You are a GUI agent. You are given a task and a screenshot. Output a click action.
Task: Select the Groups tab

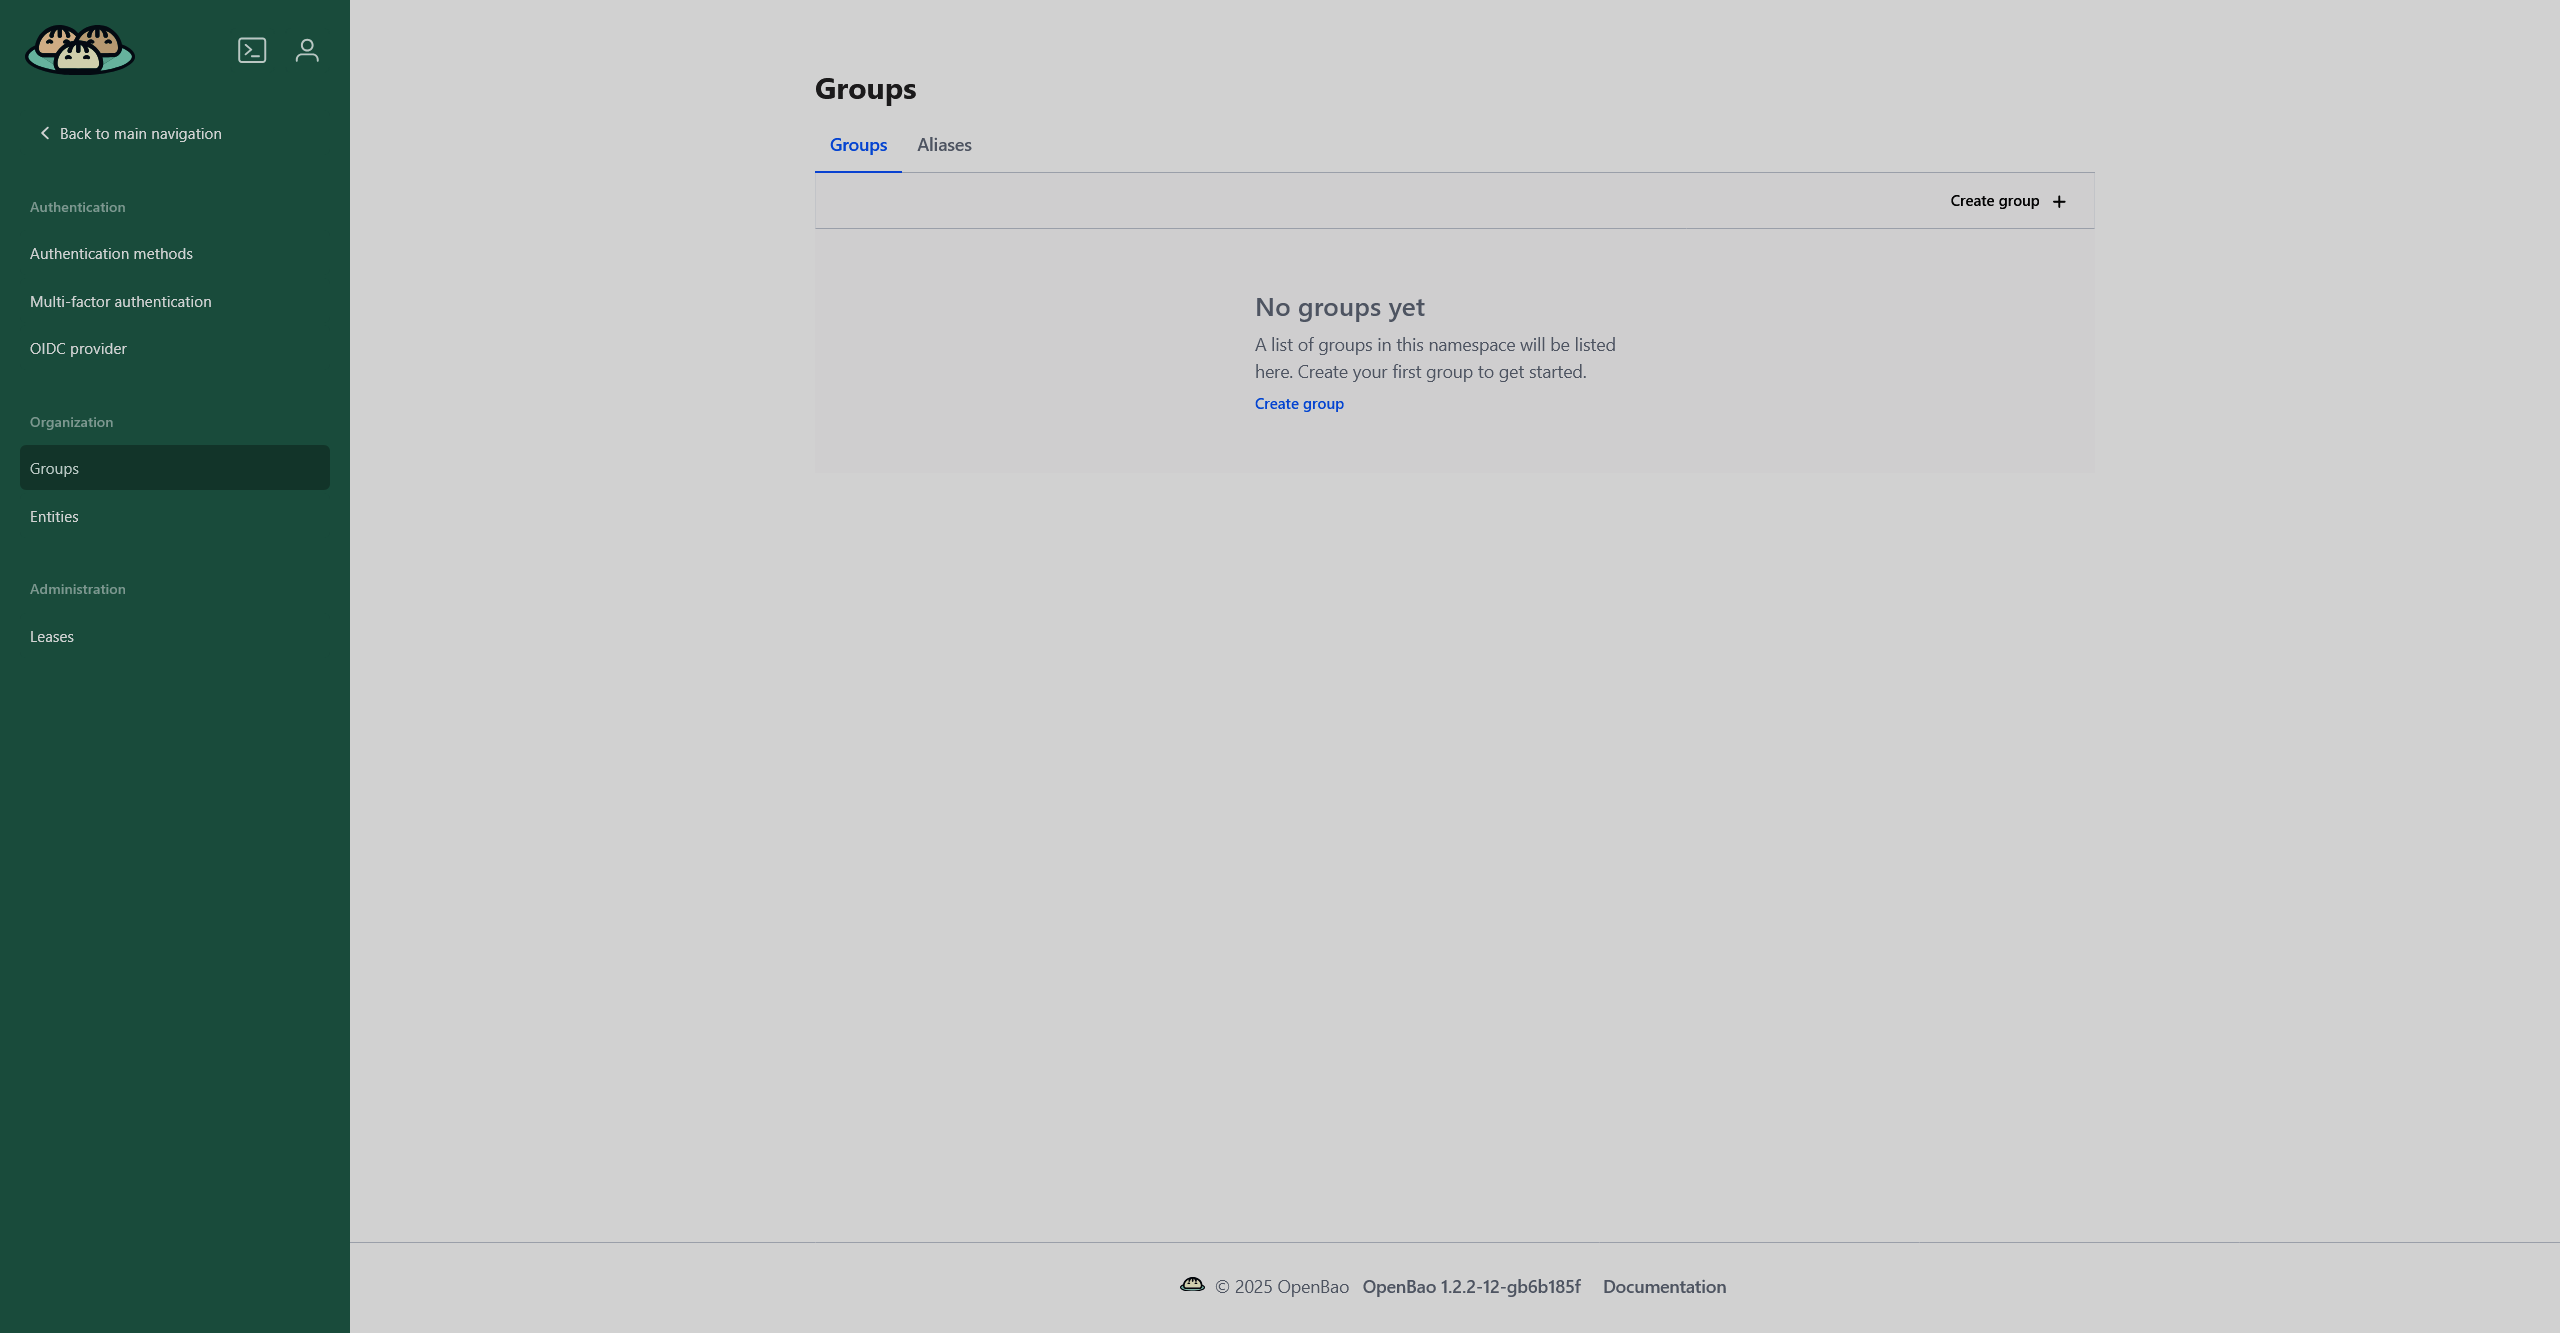click(858, 145)
